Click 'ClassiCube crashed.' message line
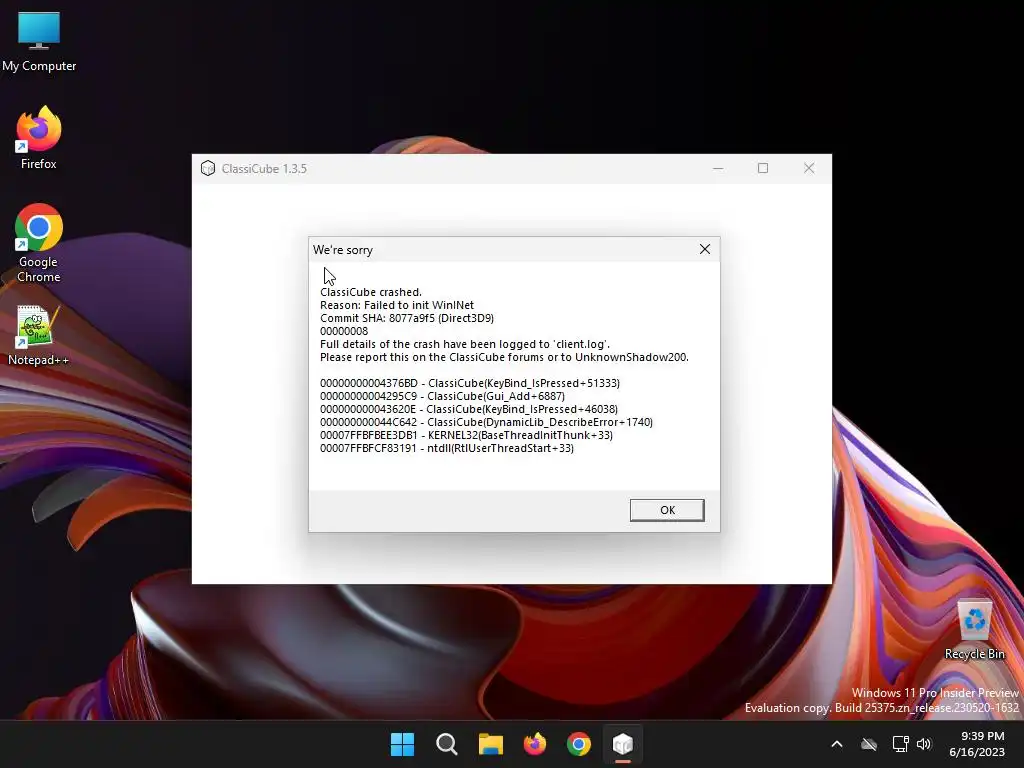 (x=371, y=292)
